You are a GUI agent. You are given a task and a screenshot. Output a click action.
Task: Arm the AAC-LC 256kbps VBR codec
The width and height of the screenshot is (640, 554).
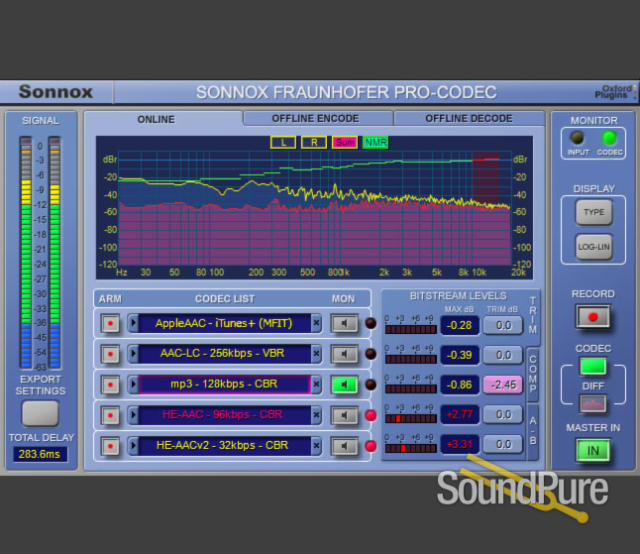110,354
